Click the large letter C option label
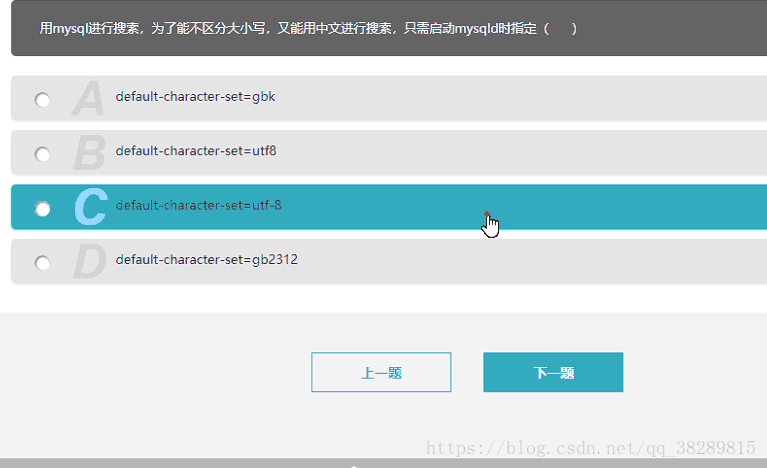 pos(91,207)
